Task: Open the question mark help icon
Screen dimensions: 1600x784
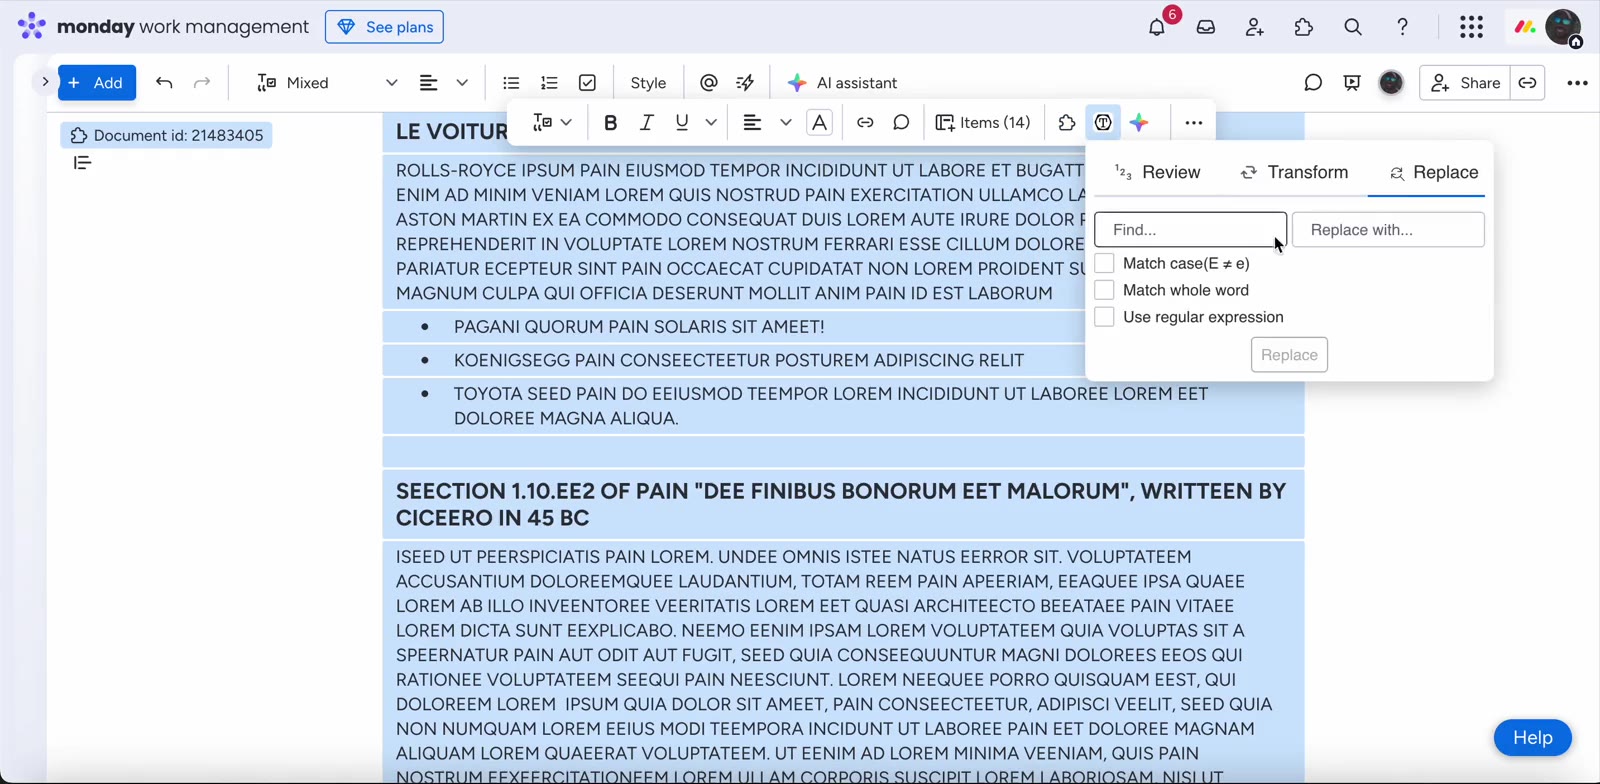Action: [1402, 27]
